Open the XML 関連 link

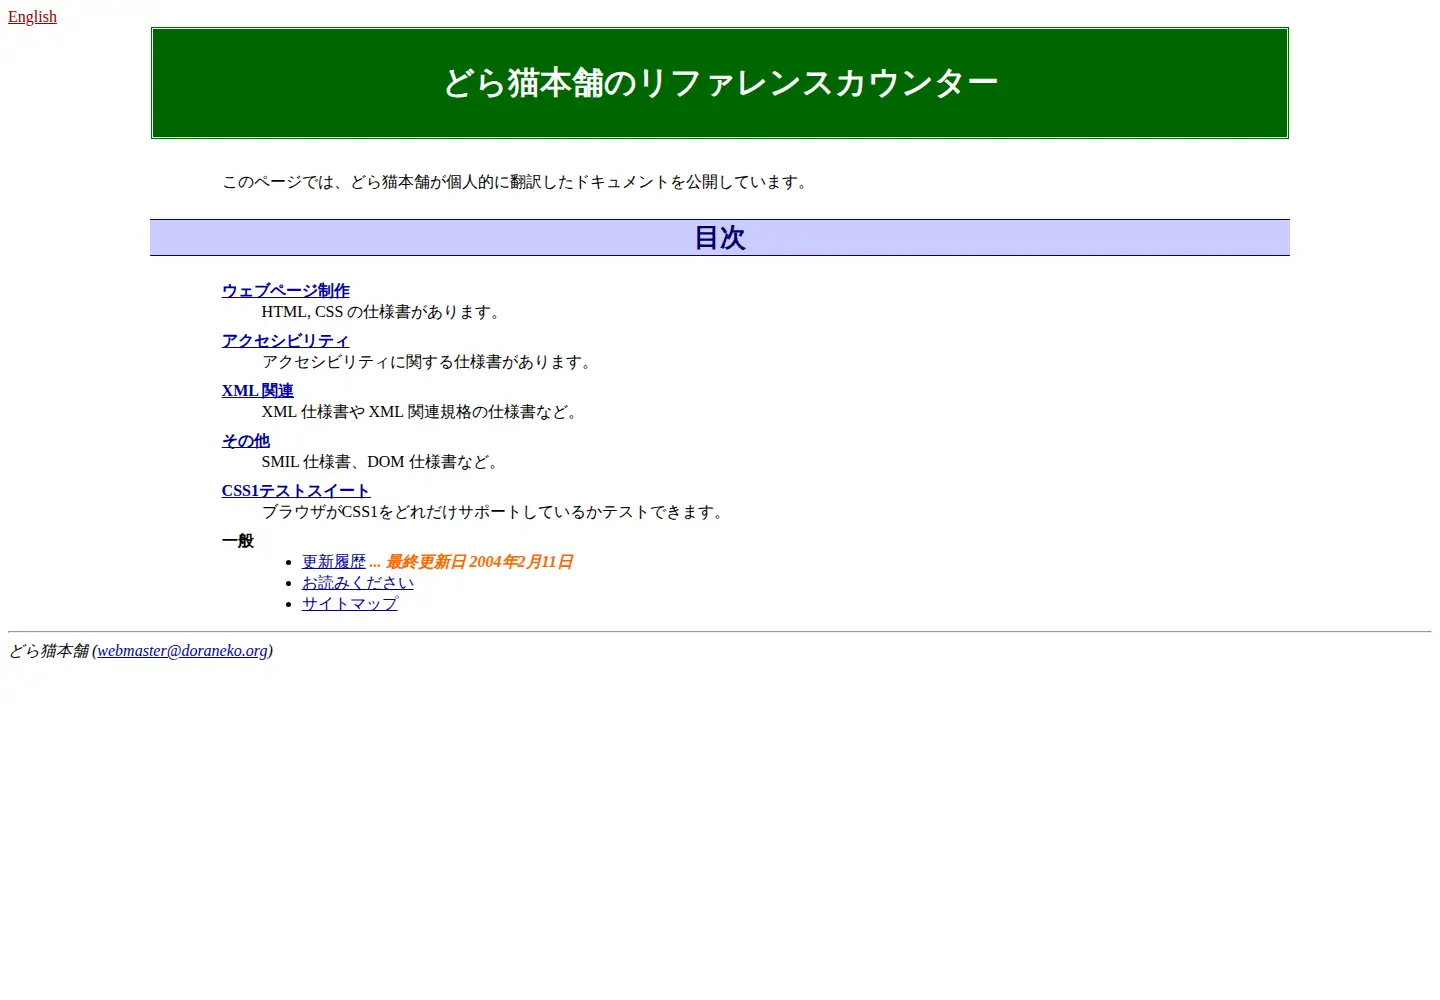(258, 391)
